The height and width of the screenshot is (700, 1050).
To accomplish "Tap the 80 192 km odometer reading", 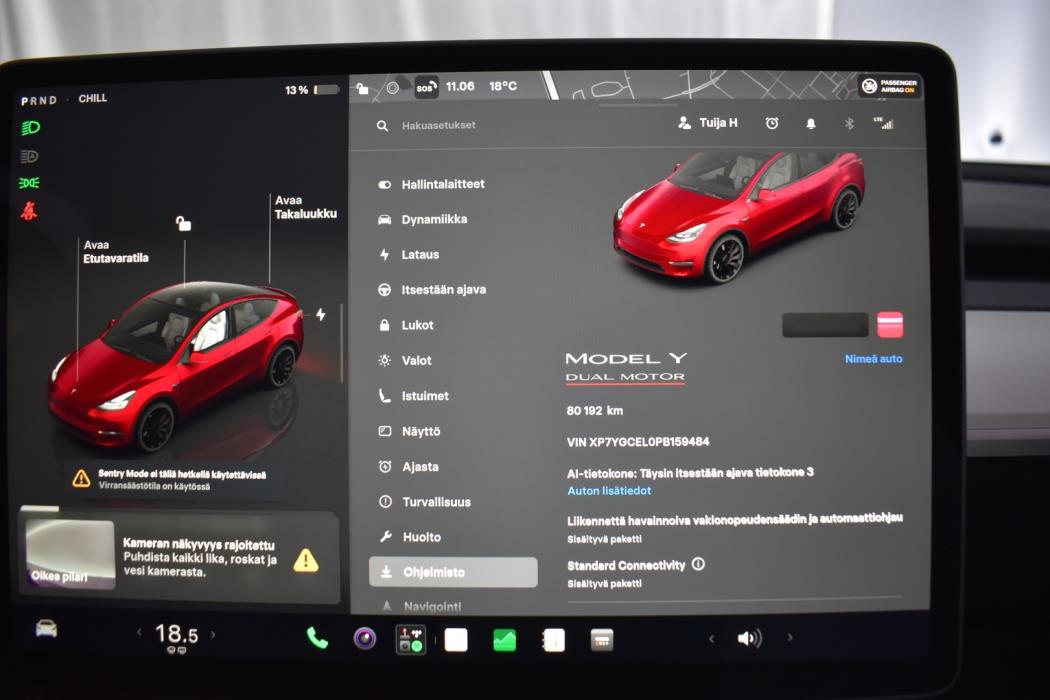I will (x=595, y=411).
